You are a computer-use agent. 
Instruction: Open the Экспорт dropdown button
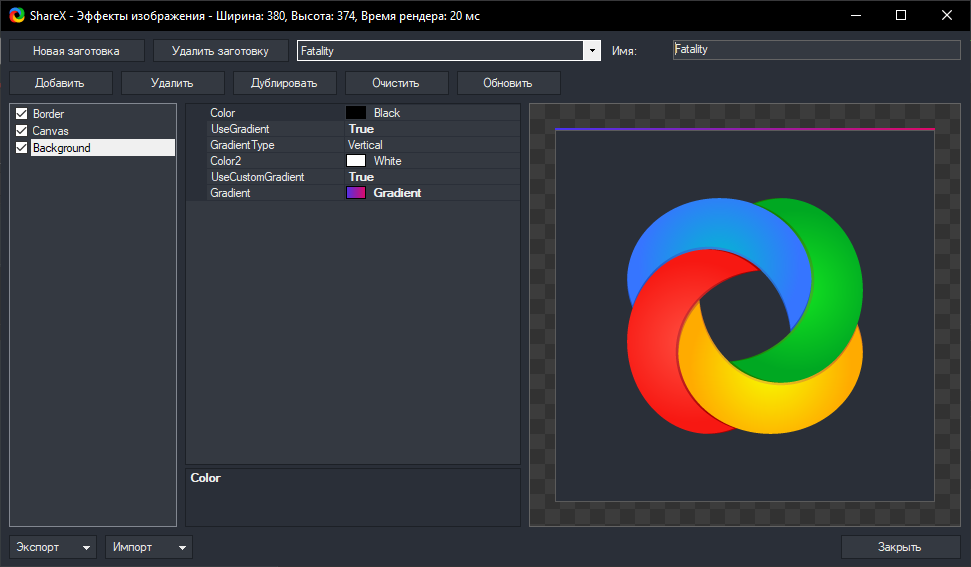pyautogui.click(x=53, y=547)
